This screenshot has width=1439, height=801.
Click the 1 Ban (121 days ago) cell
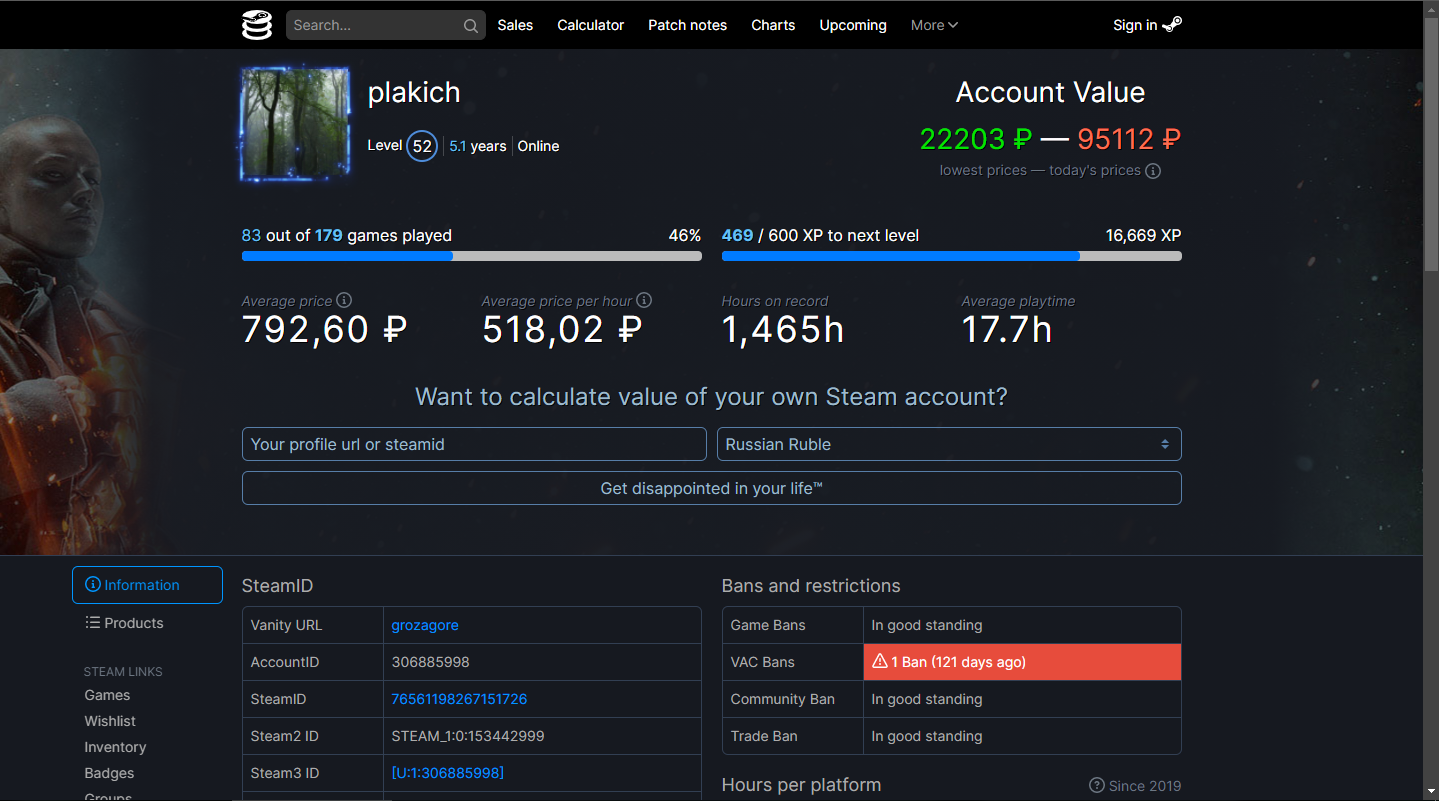pos(1022,662)
